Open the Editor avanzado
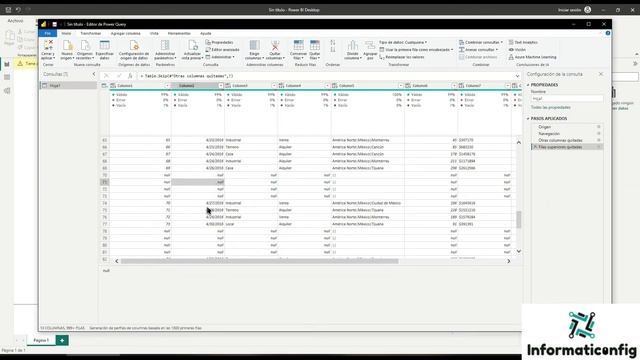 pyautogui.click(x=222, y=50)
